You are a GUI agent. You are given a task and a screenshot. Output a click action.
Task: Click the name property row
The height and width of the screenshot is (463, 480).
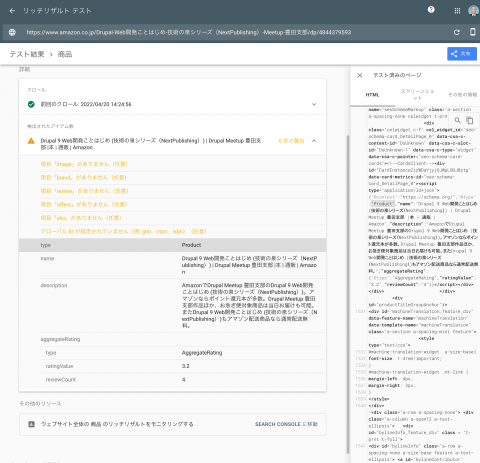pyautogui.click(x=173, y=265)
